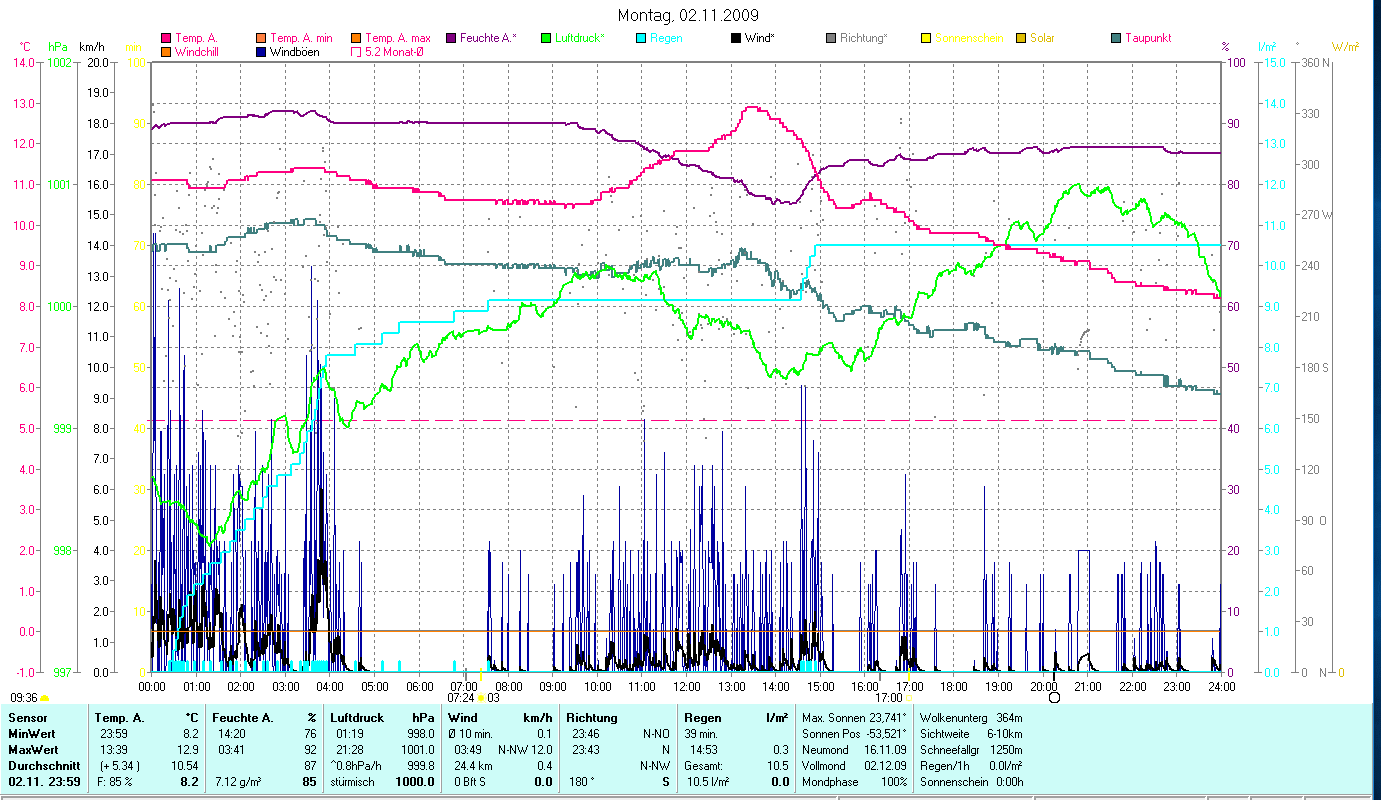Click the black Wind legend square

736,38
